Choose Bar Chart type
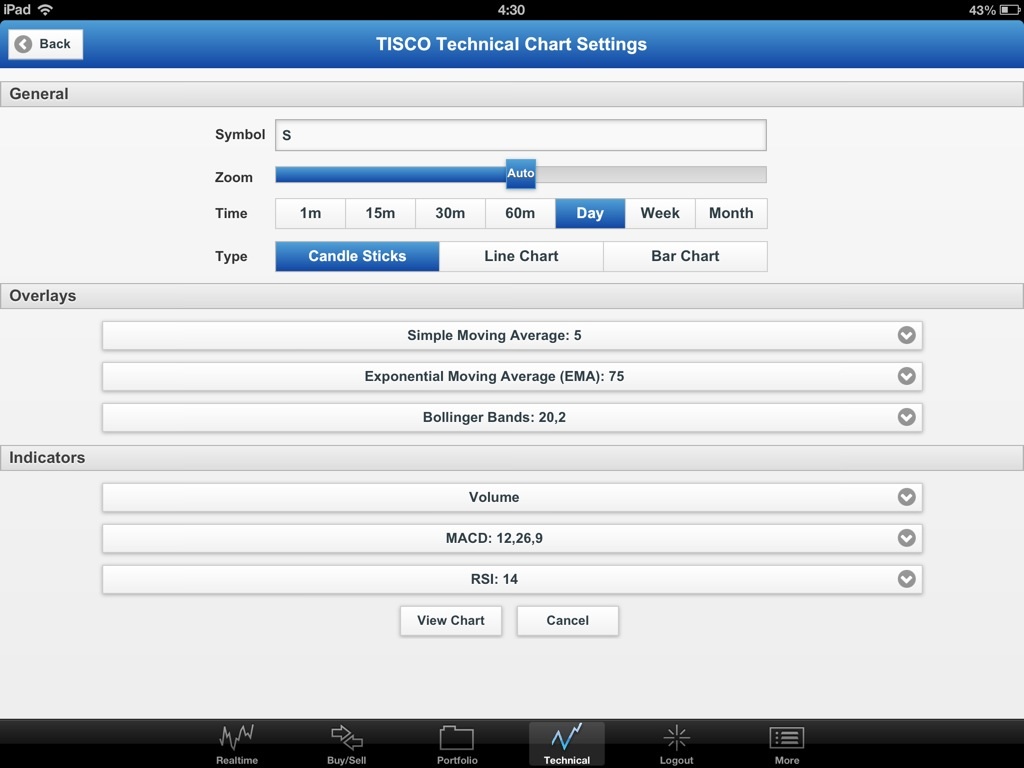This screenshot has height=768, width=1024. click(x=685, y=256)
